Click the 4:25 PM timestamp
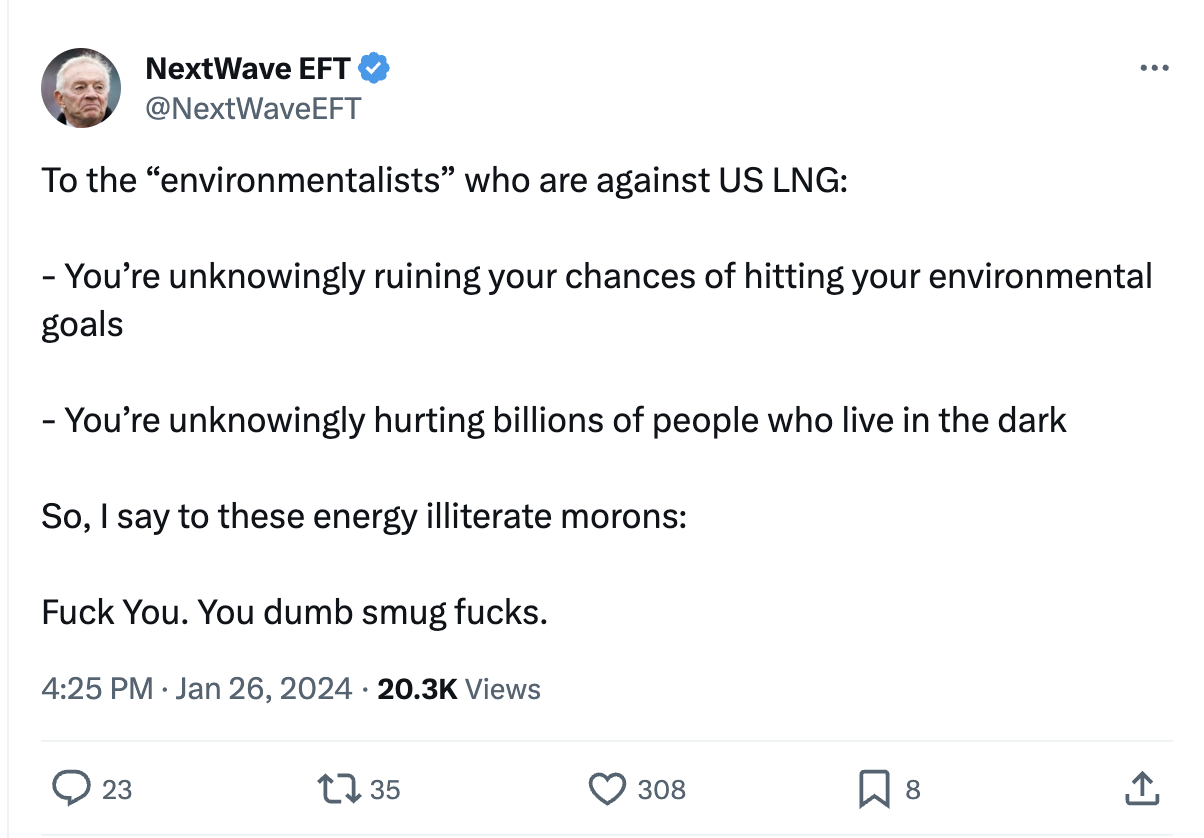The width and height of the screenshot is (1204, 838). tap(98, 689)
